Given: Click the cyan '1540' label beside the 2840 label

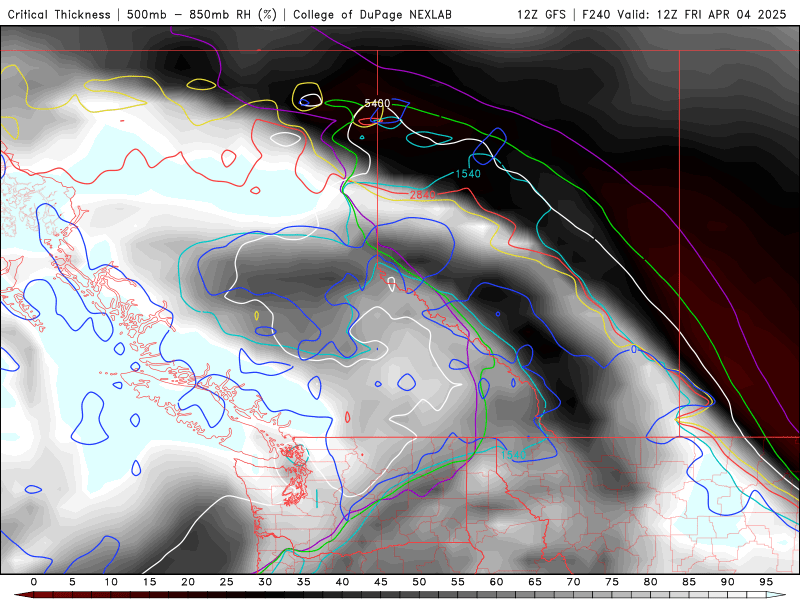Looking at the screenshot, I should [468, 174].
